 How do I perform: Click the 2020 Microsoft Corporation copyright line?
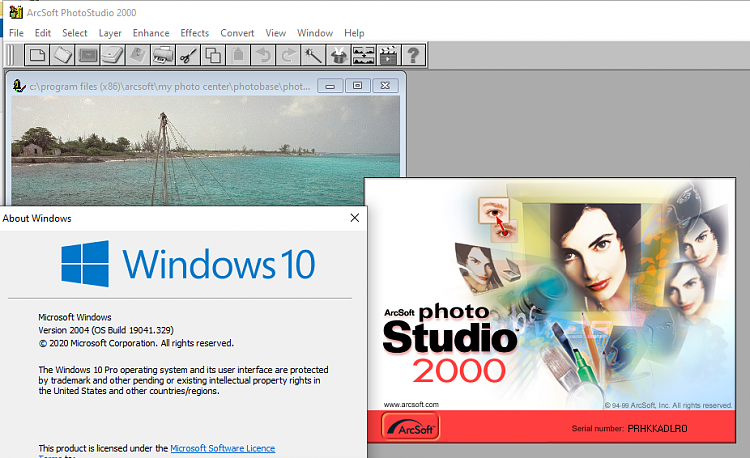coord(136,343)
